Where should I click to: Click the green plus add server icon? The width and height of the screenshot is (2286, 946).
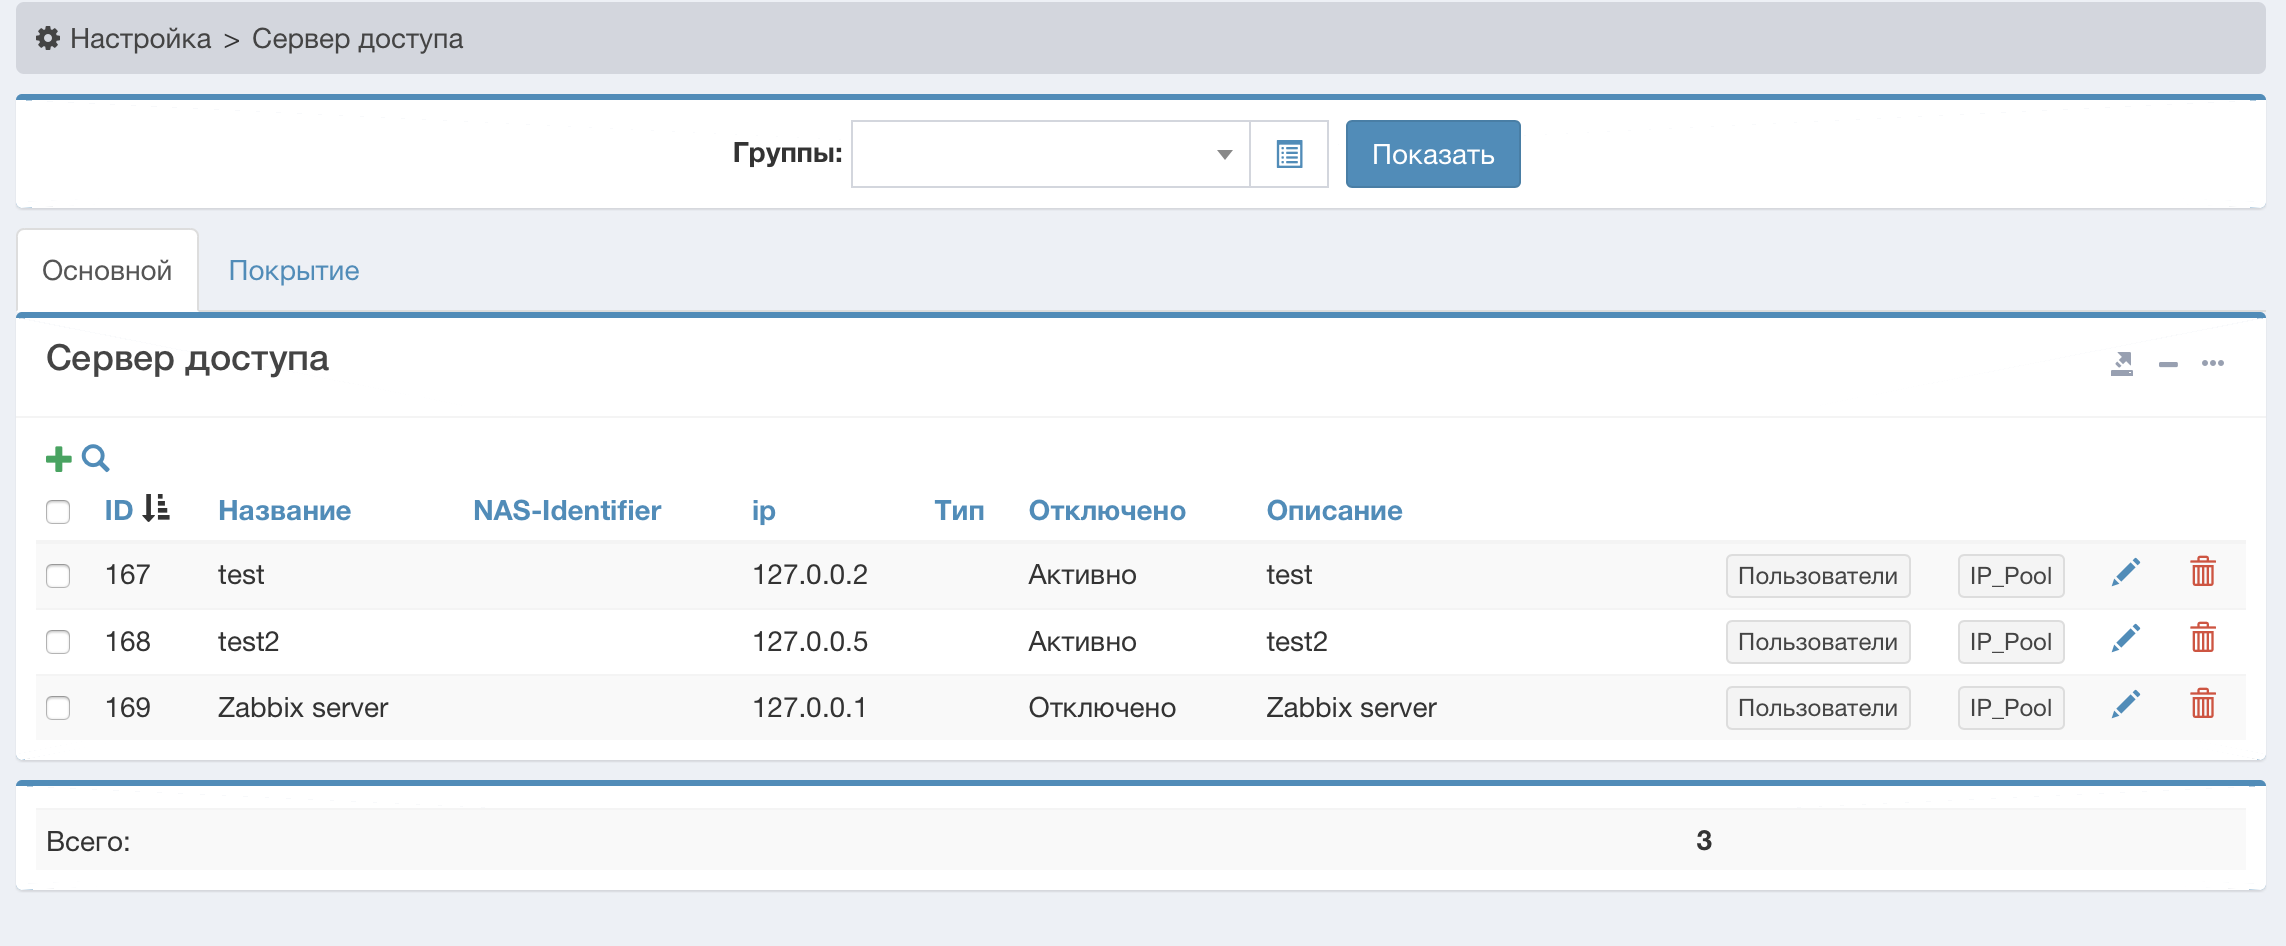[x=58, y=459]
